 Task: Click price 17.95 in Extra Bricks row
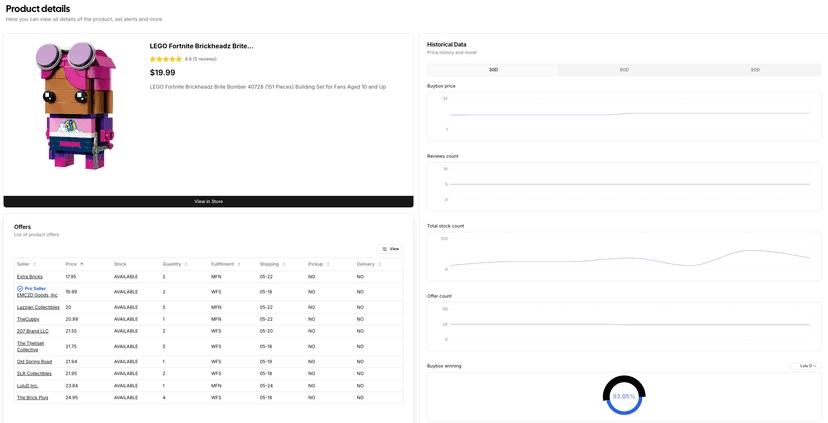(x=71, y=277)
